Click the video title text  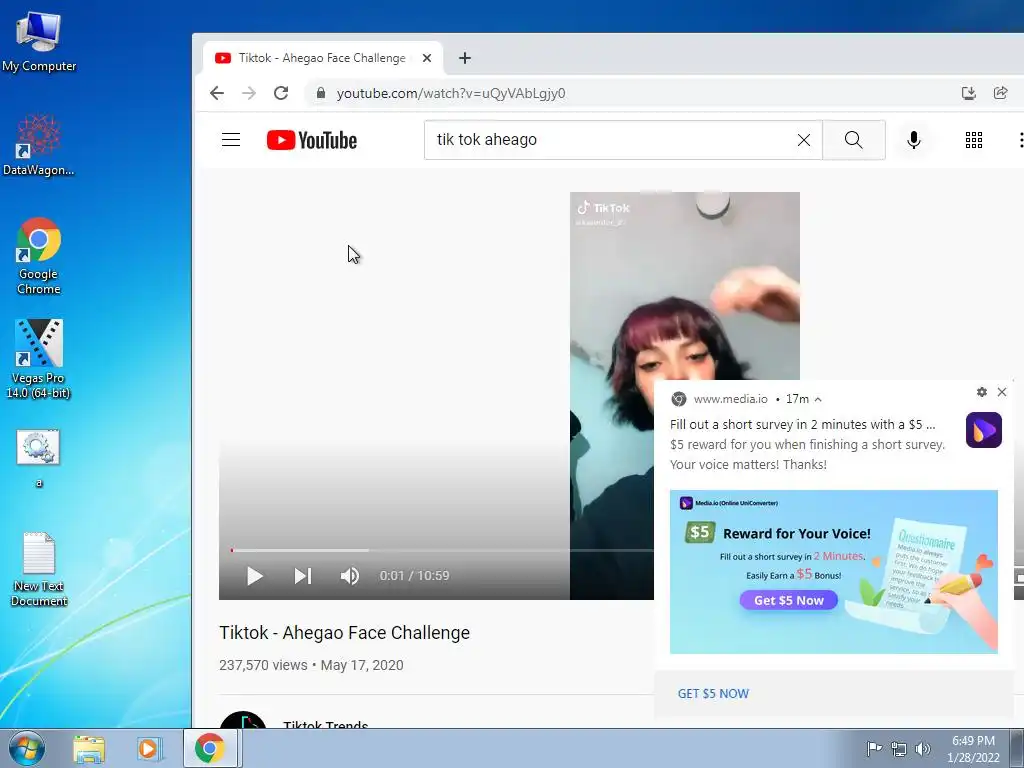click(x=344, y=633)
